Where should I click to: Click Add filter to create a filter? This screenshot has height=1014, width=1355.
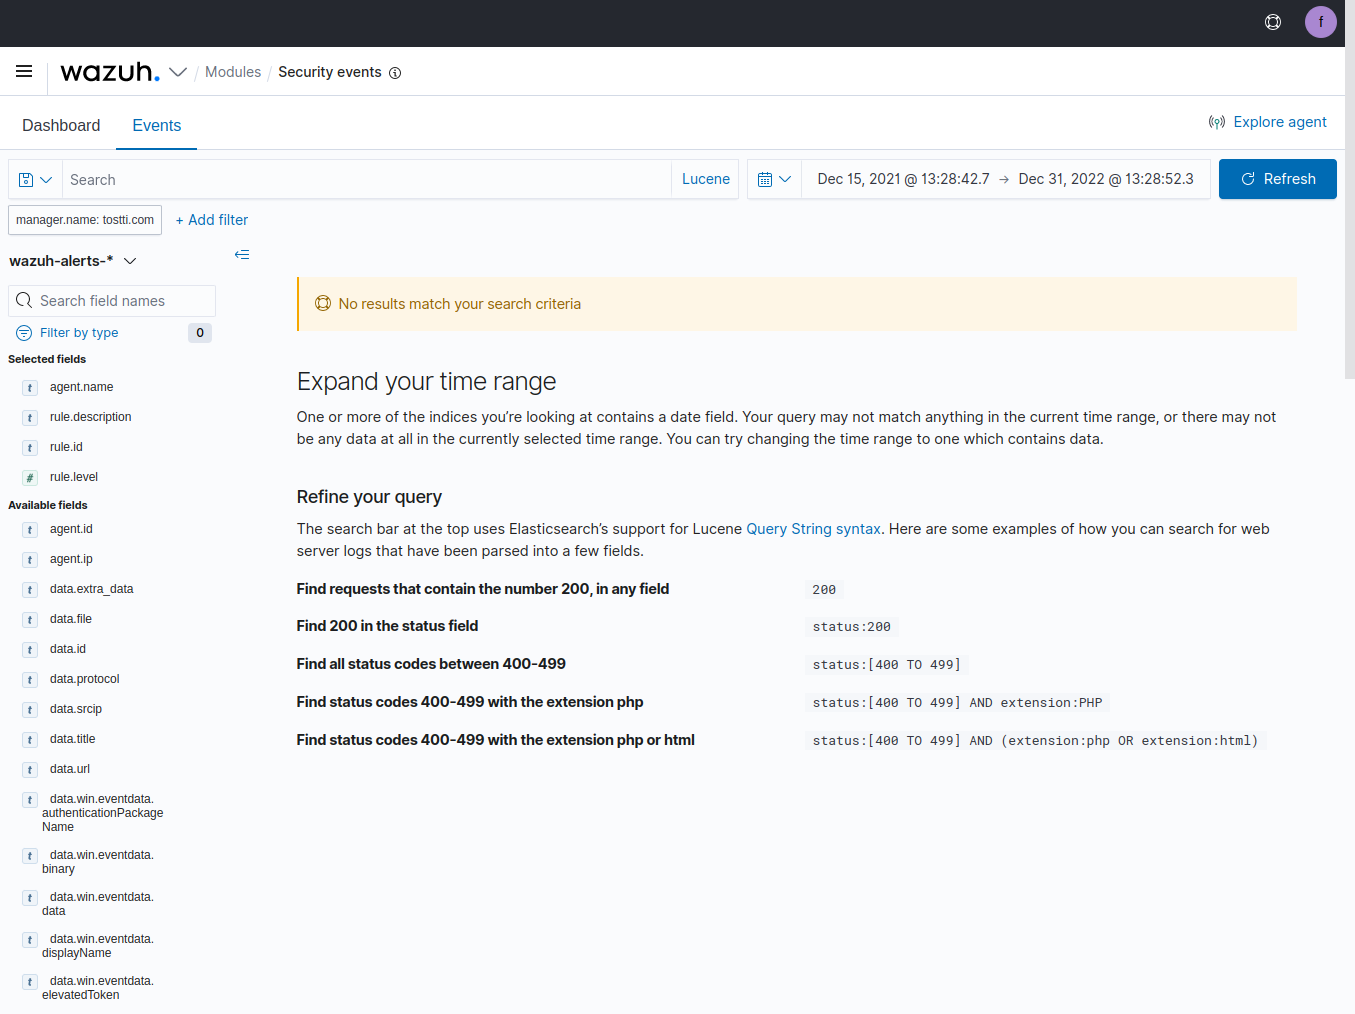(x=211, y=219)
